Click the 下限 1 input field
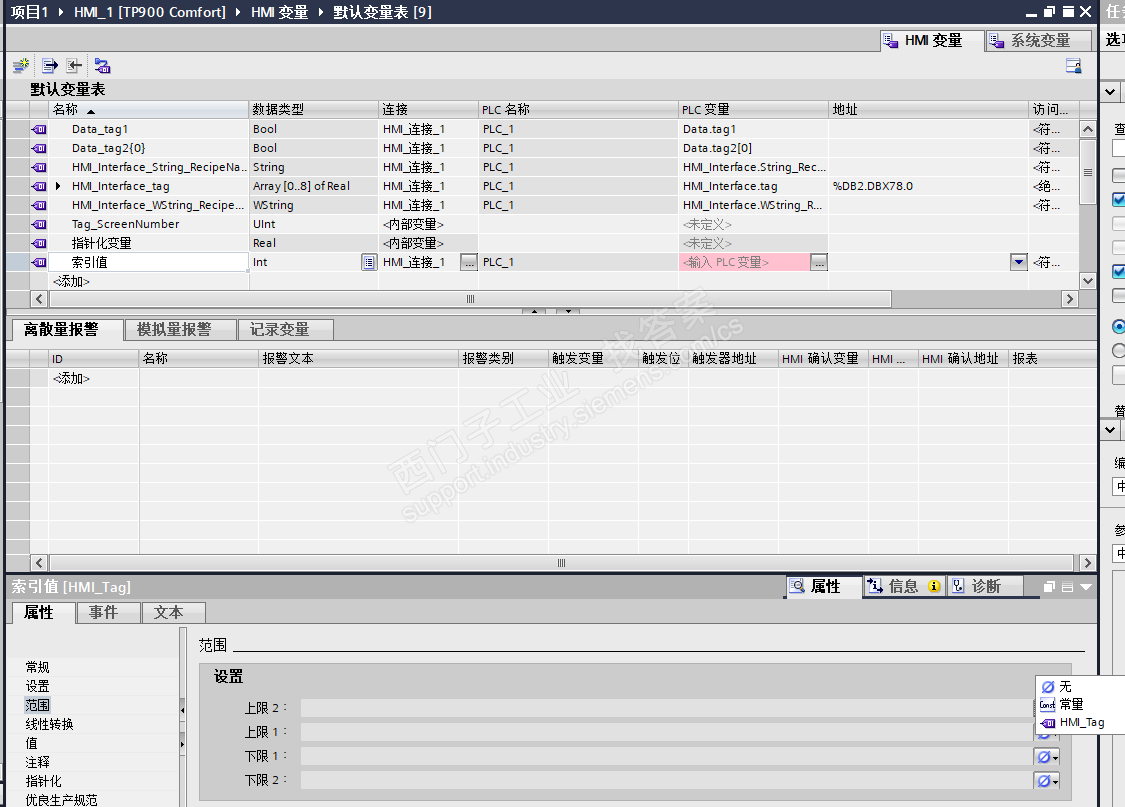The height and width of the screenshot is (807, 1125). click(x=667, y=756)
